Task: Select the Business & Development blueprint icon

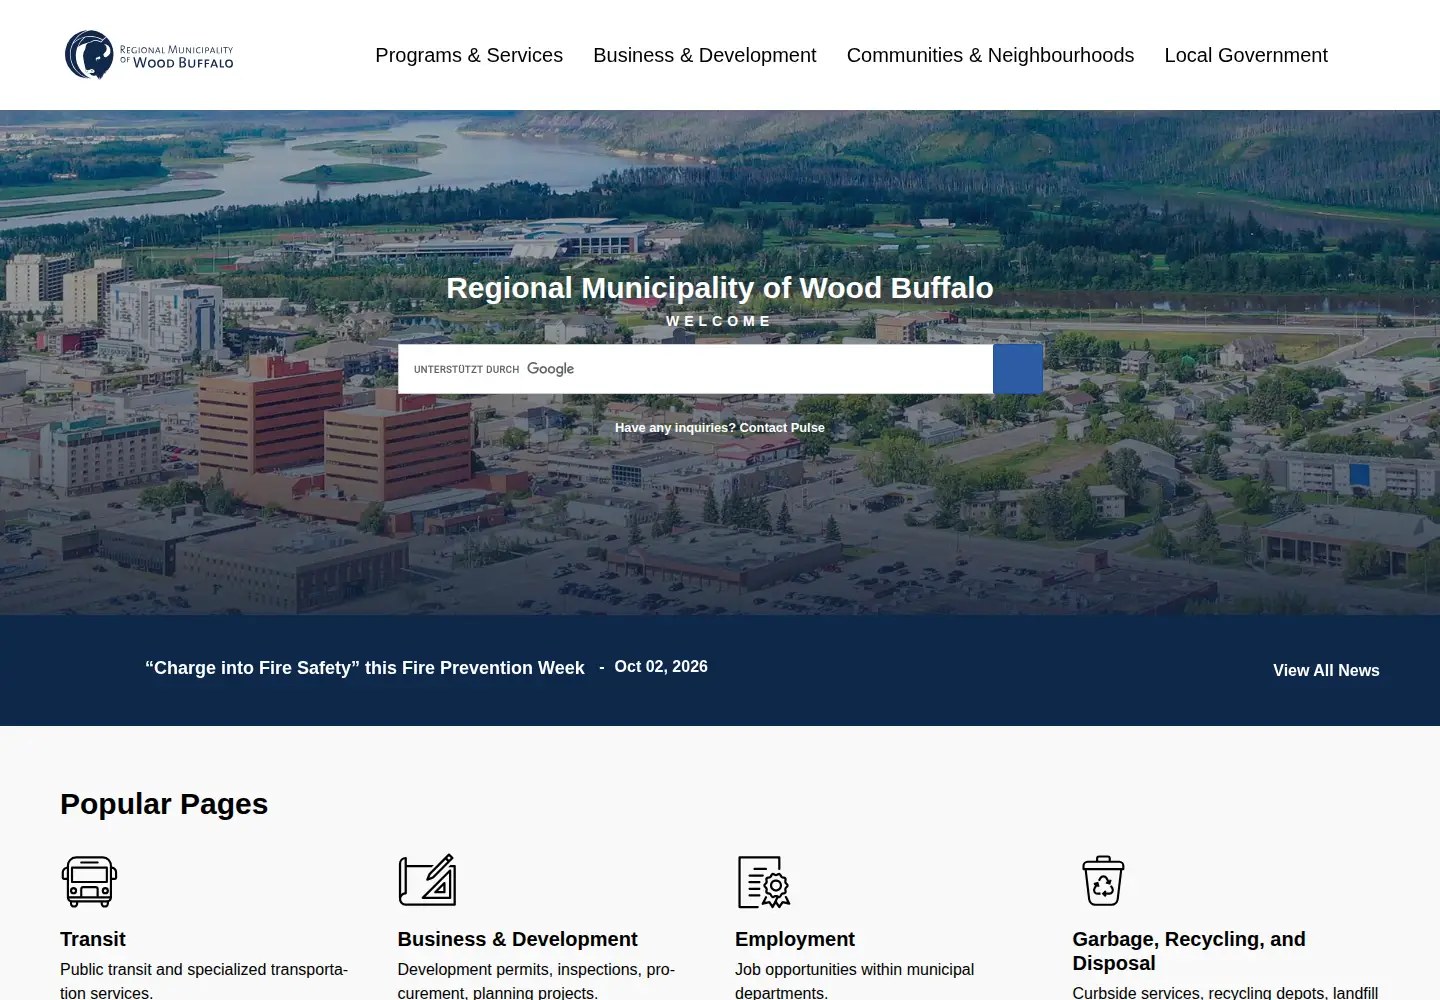Action: tap(427, 880)
